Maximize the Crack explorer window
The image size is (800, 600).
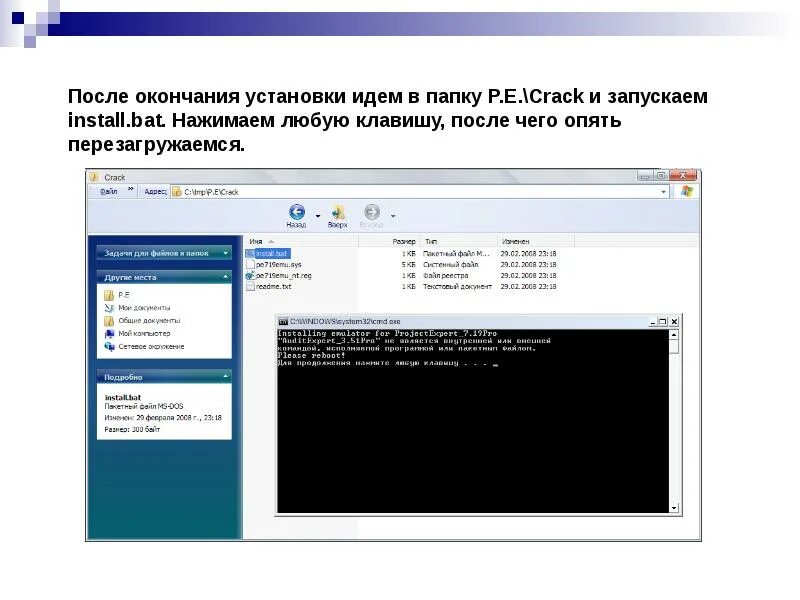[661, 176]
